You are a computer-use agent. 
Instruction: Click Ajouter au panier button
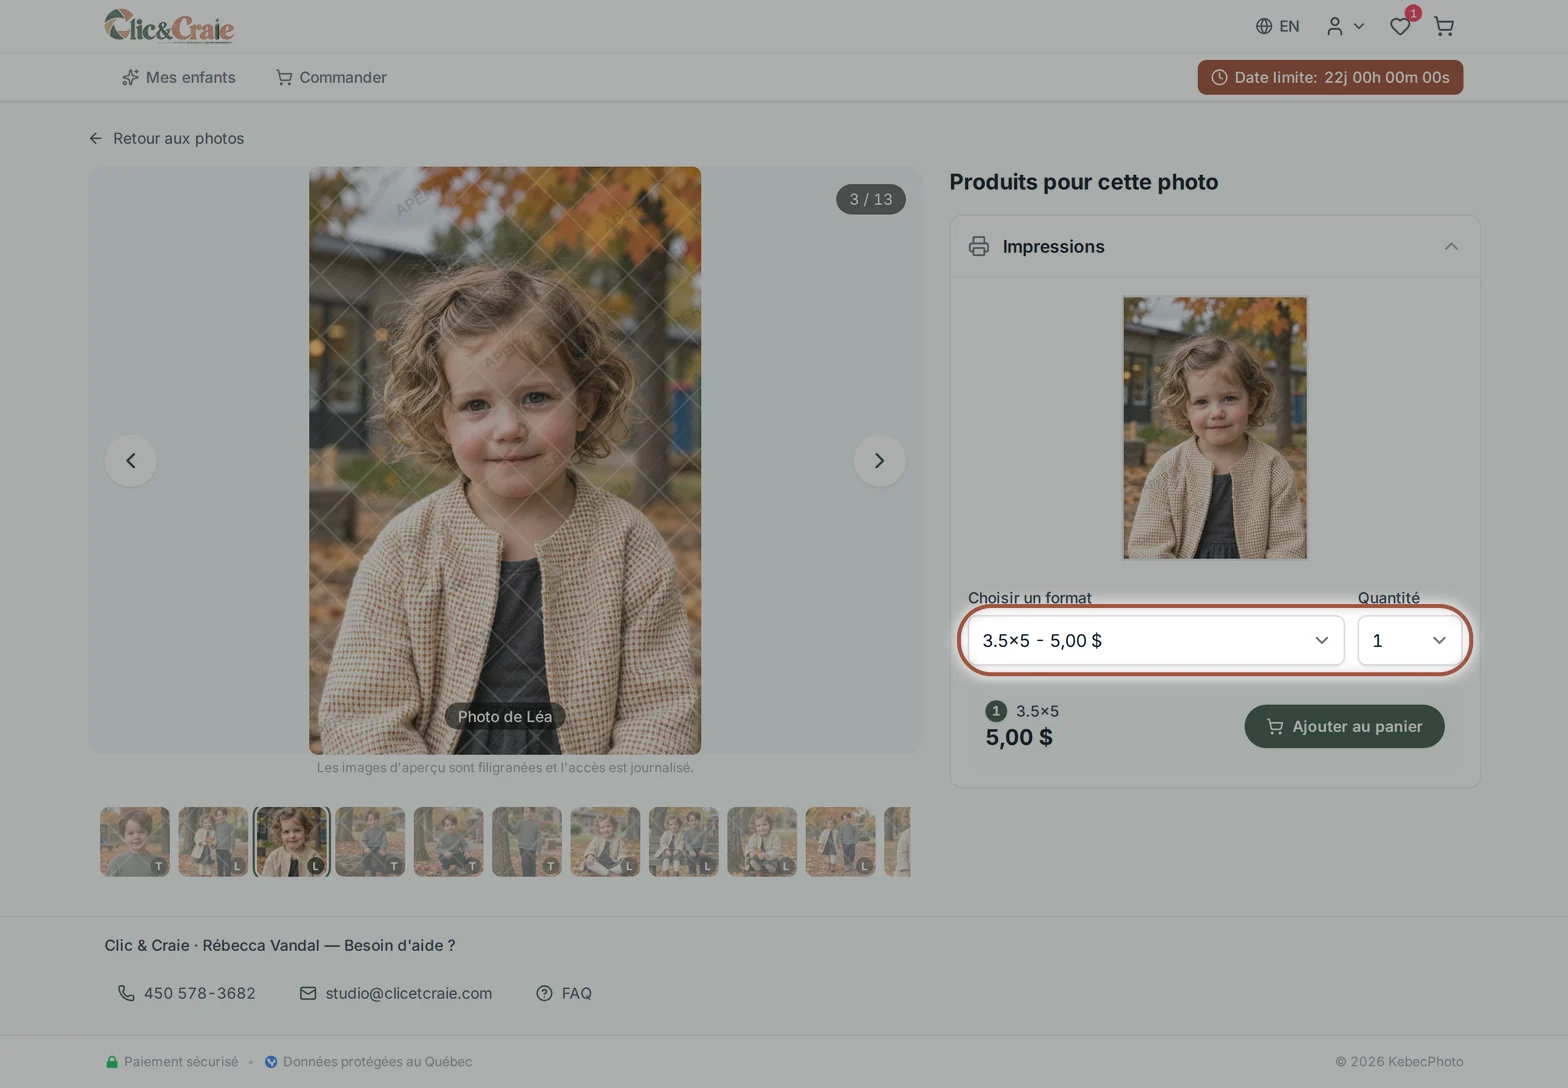[1344, 726]
